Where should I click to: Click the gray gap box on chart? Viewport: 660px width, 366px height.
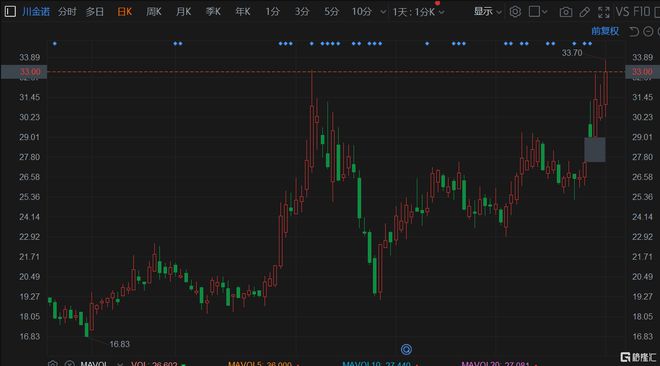(x=595, y=149)
